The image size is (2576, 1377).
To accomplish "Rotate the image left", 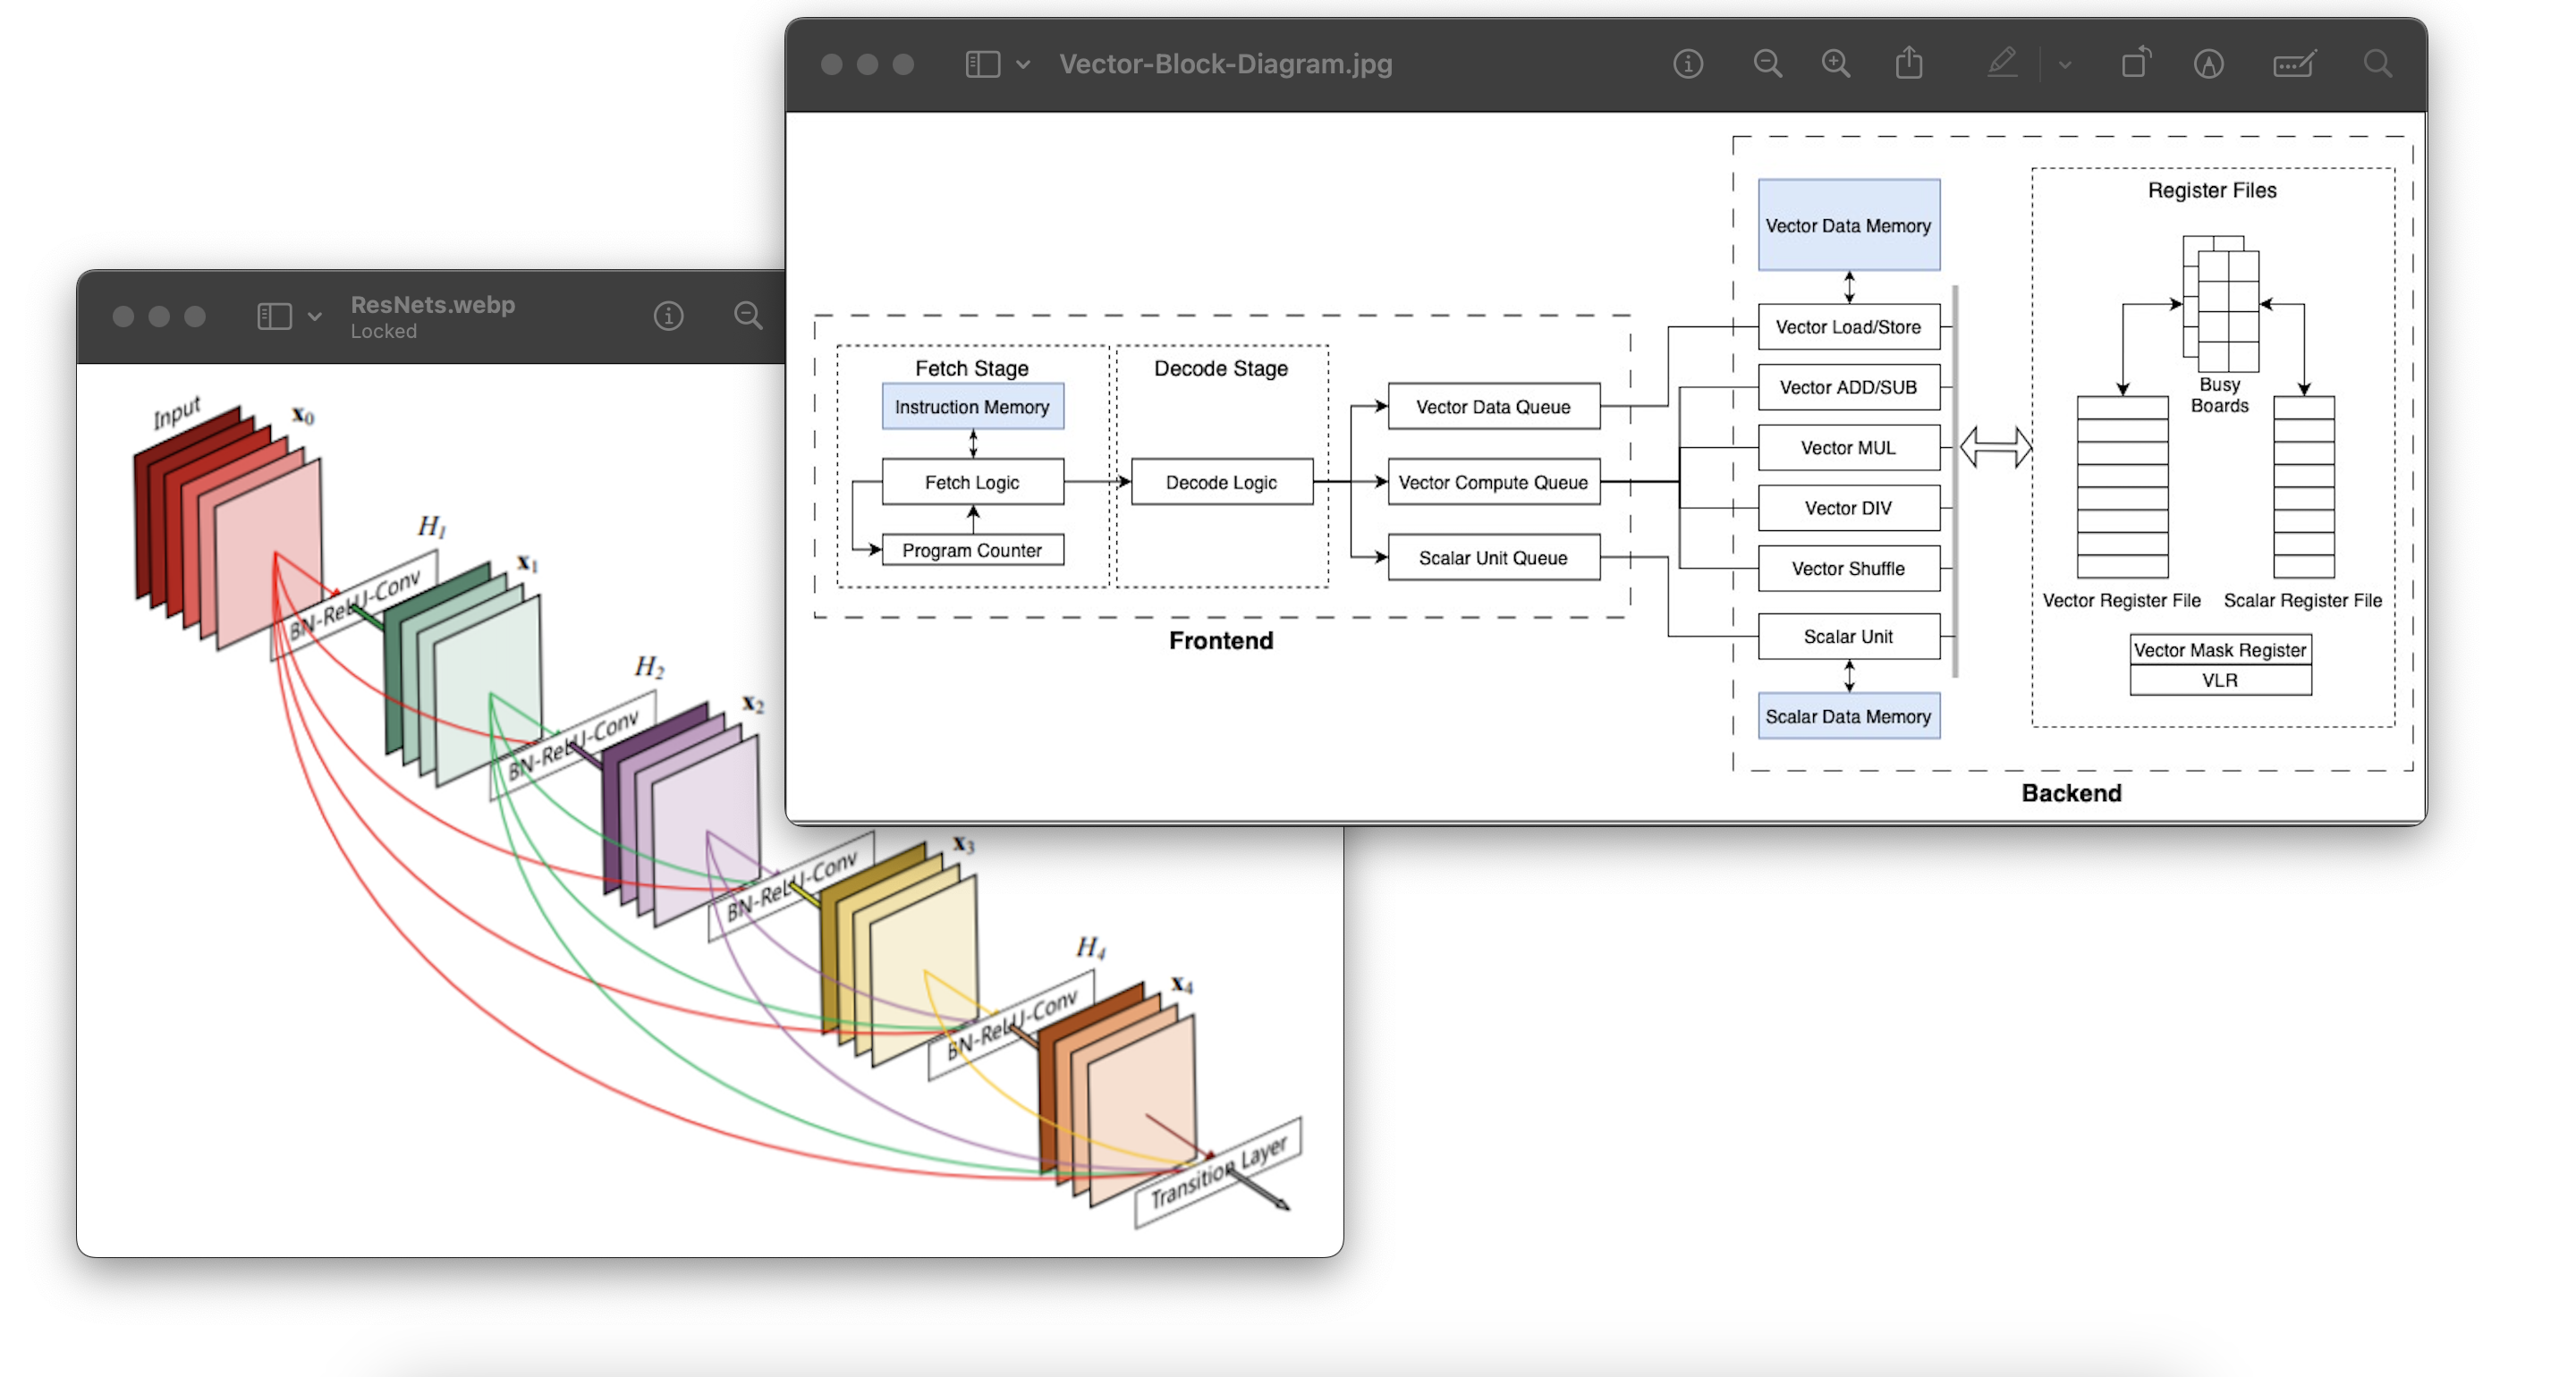I will [x=2136, y=65].
